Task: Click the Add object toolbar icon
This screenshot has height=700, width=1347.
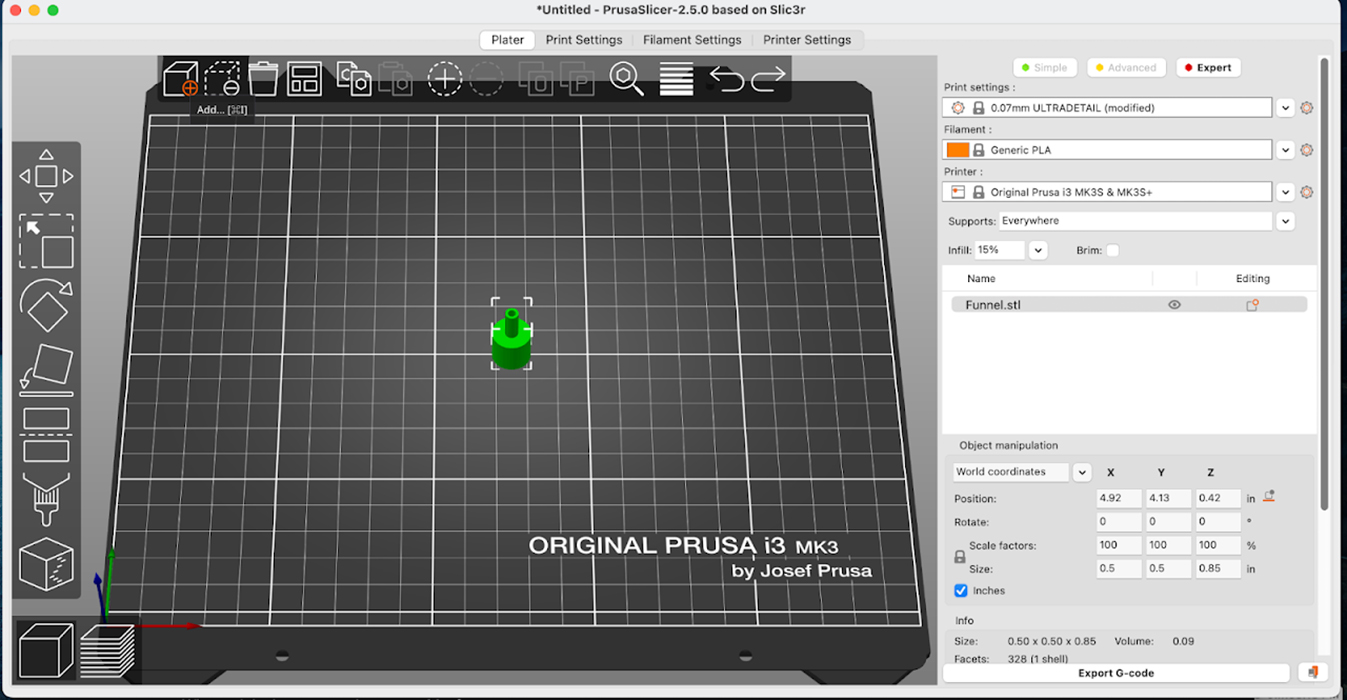Action: point(183,78)
